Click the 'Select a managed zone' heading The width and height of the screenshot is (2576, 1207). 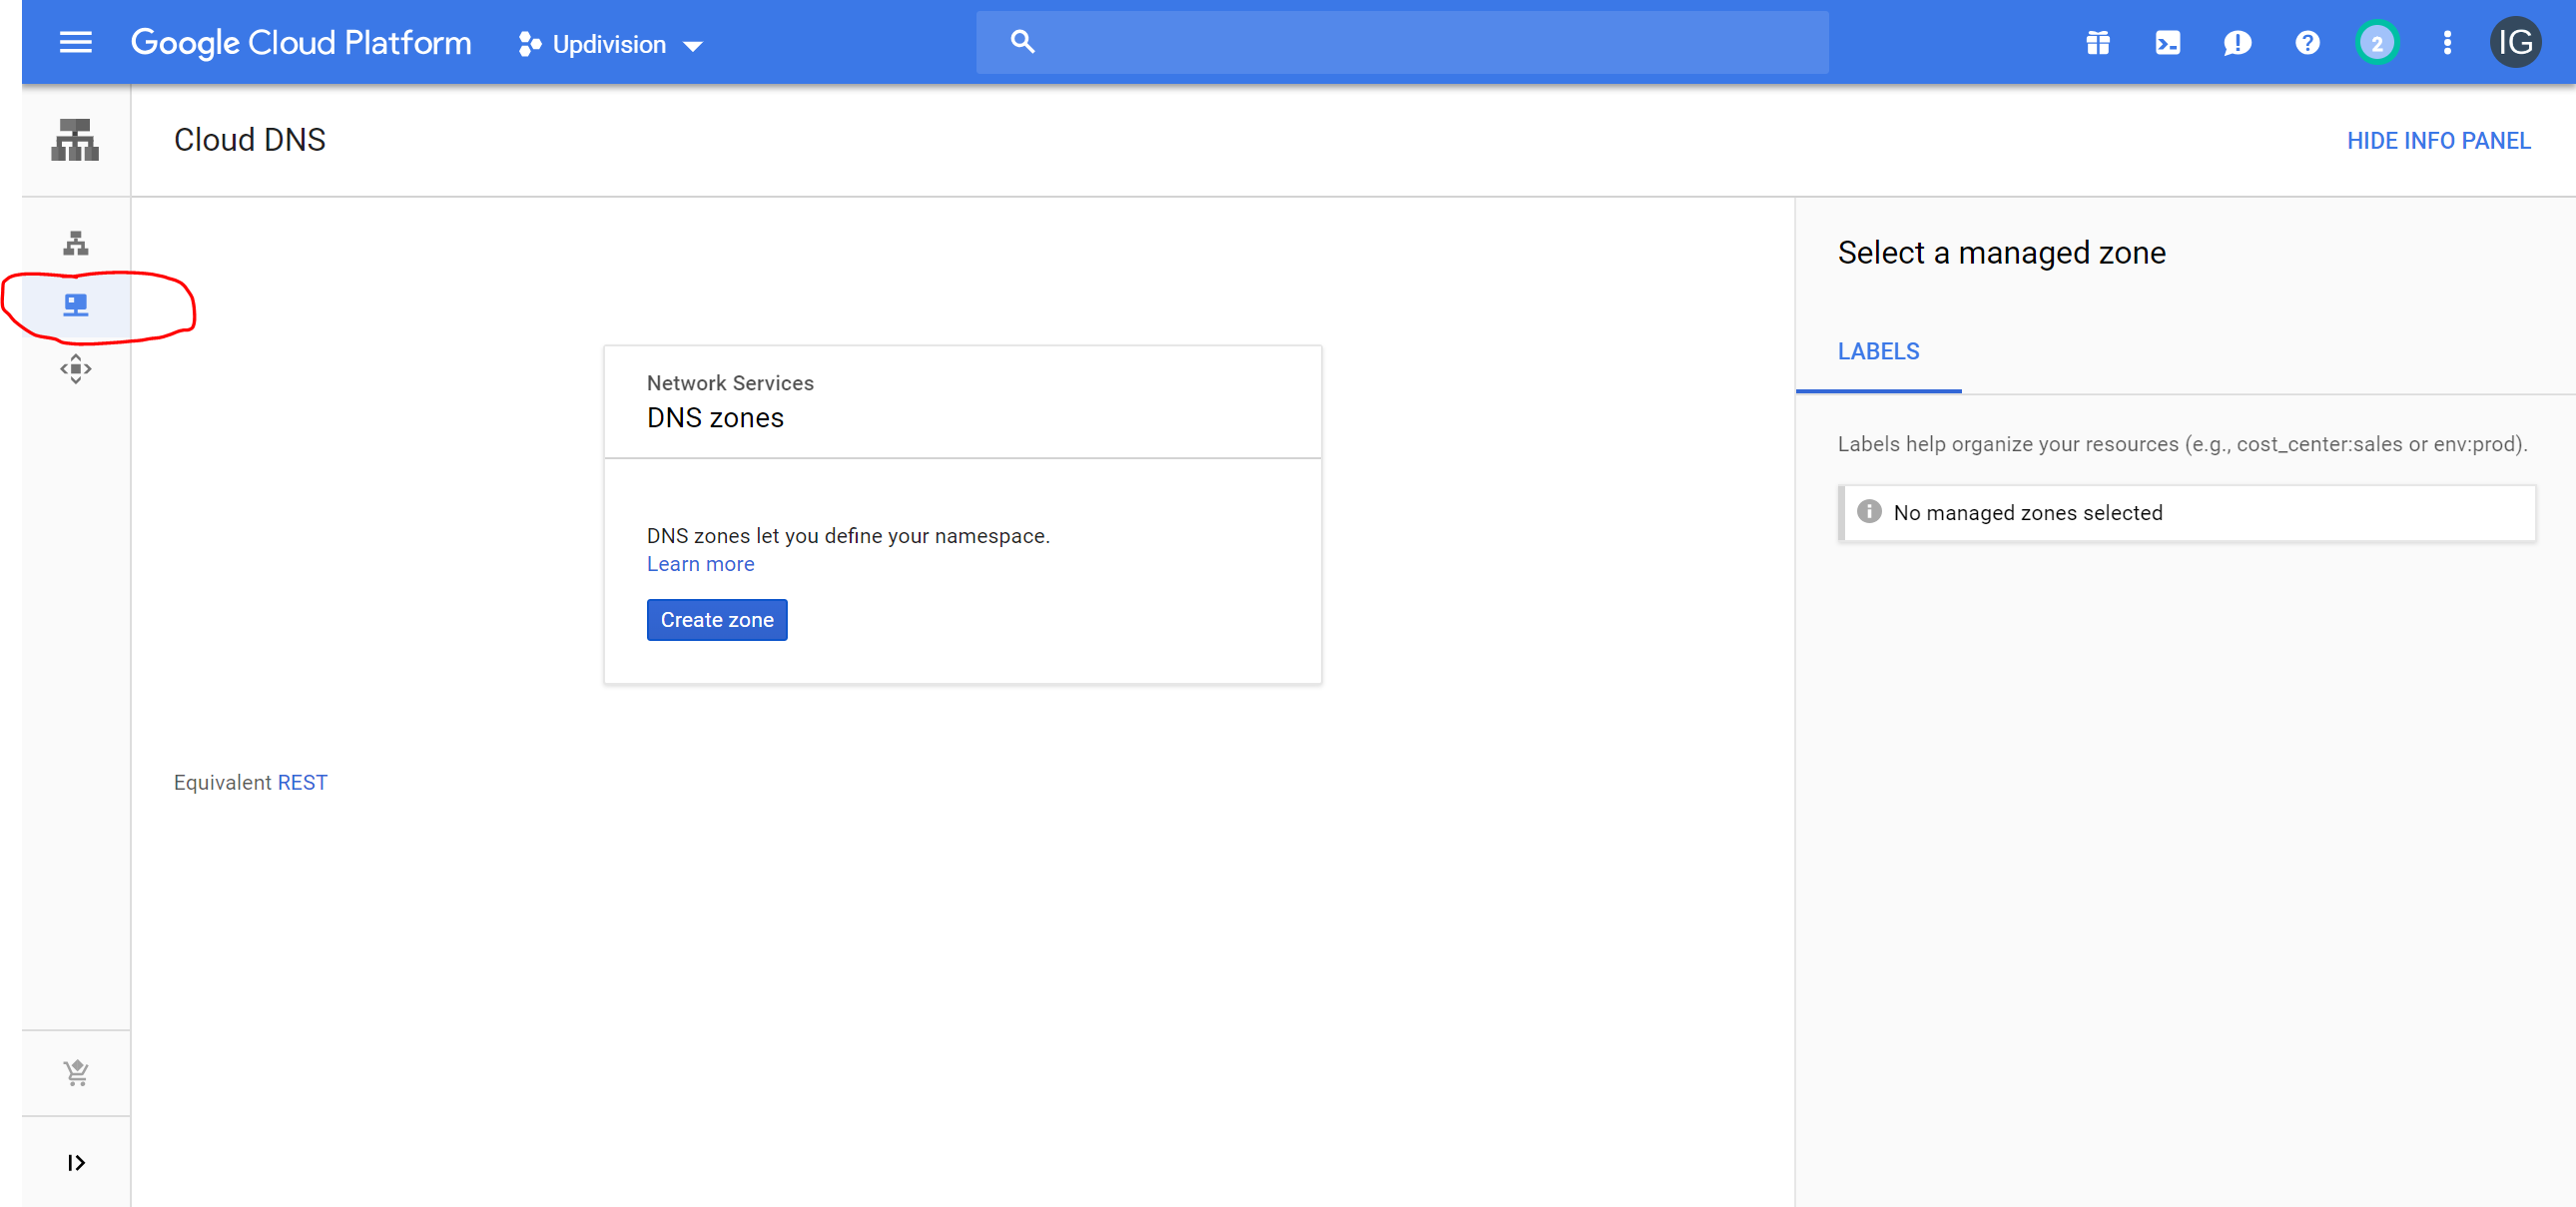pos(2001,253)
